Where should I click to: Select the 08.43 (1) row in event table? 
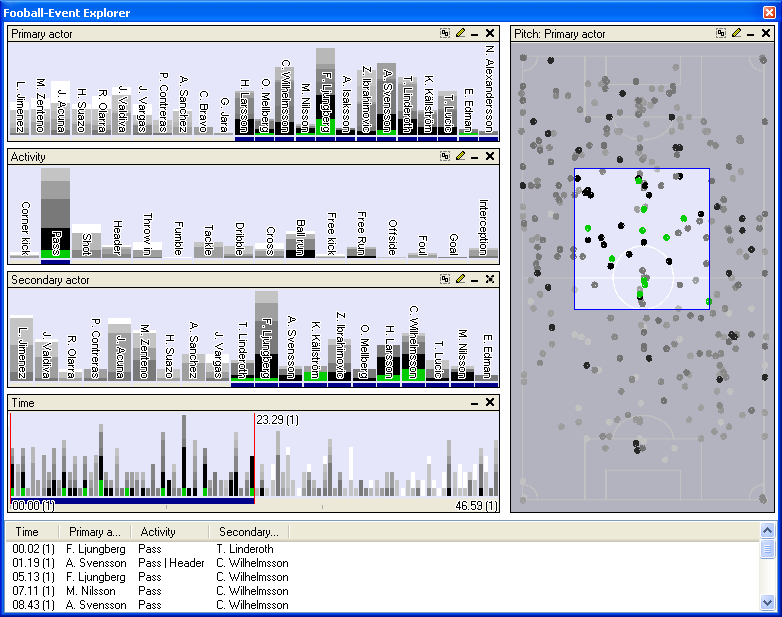[383, 605]
